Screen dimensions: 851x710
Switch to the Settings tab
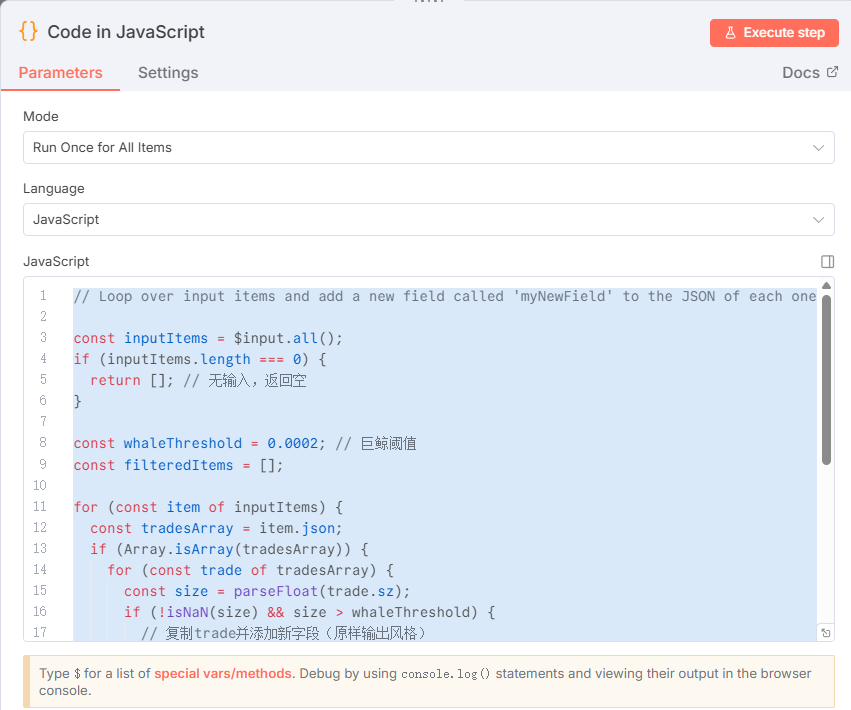[168, 72]
